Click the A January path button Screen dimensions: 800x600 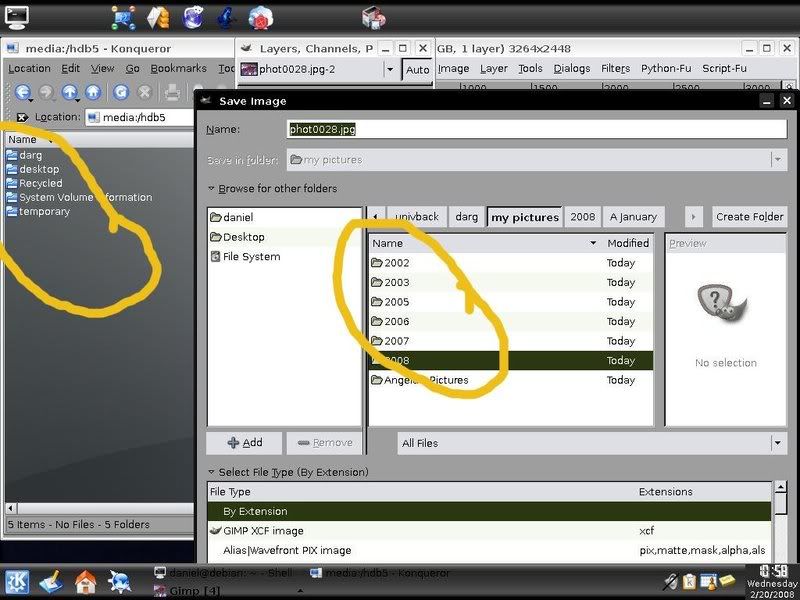pos(633,217)
